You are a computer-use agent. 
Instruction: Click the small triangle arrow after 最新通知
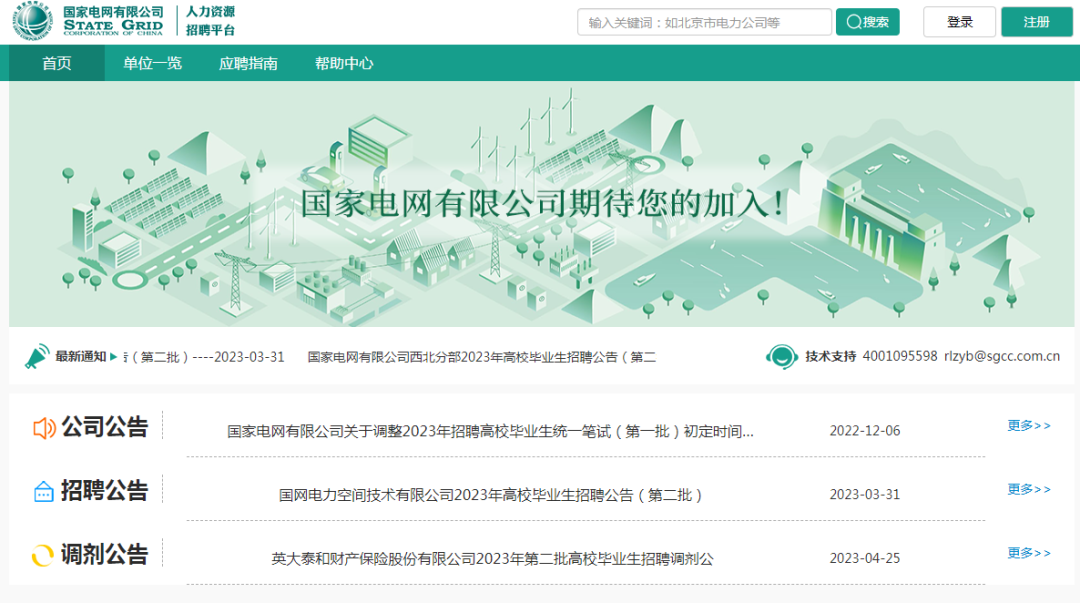point(114,357)
